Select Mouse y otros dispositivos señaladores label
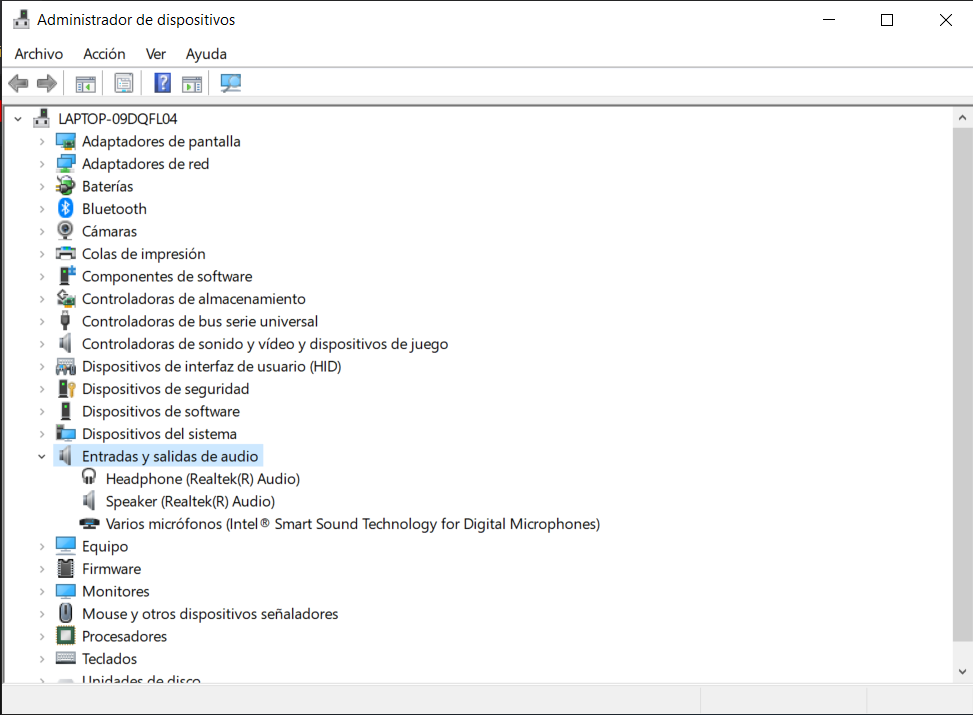Image resolution: width=973 pixels, height=715 pixels. tap(210, 614)
